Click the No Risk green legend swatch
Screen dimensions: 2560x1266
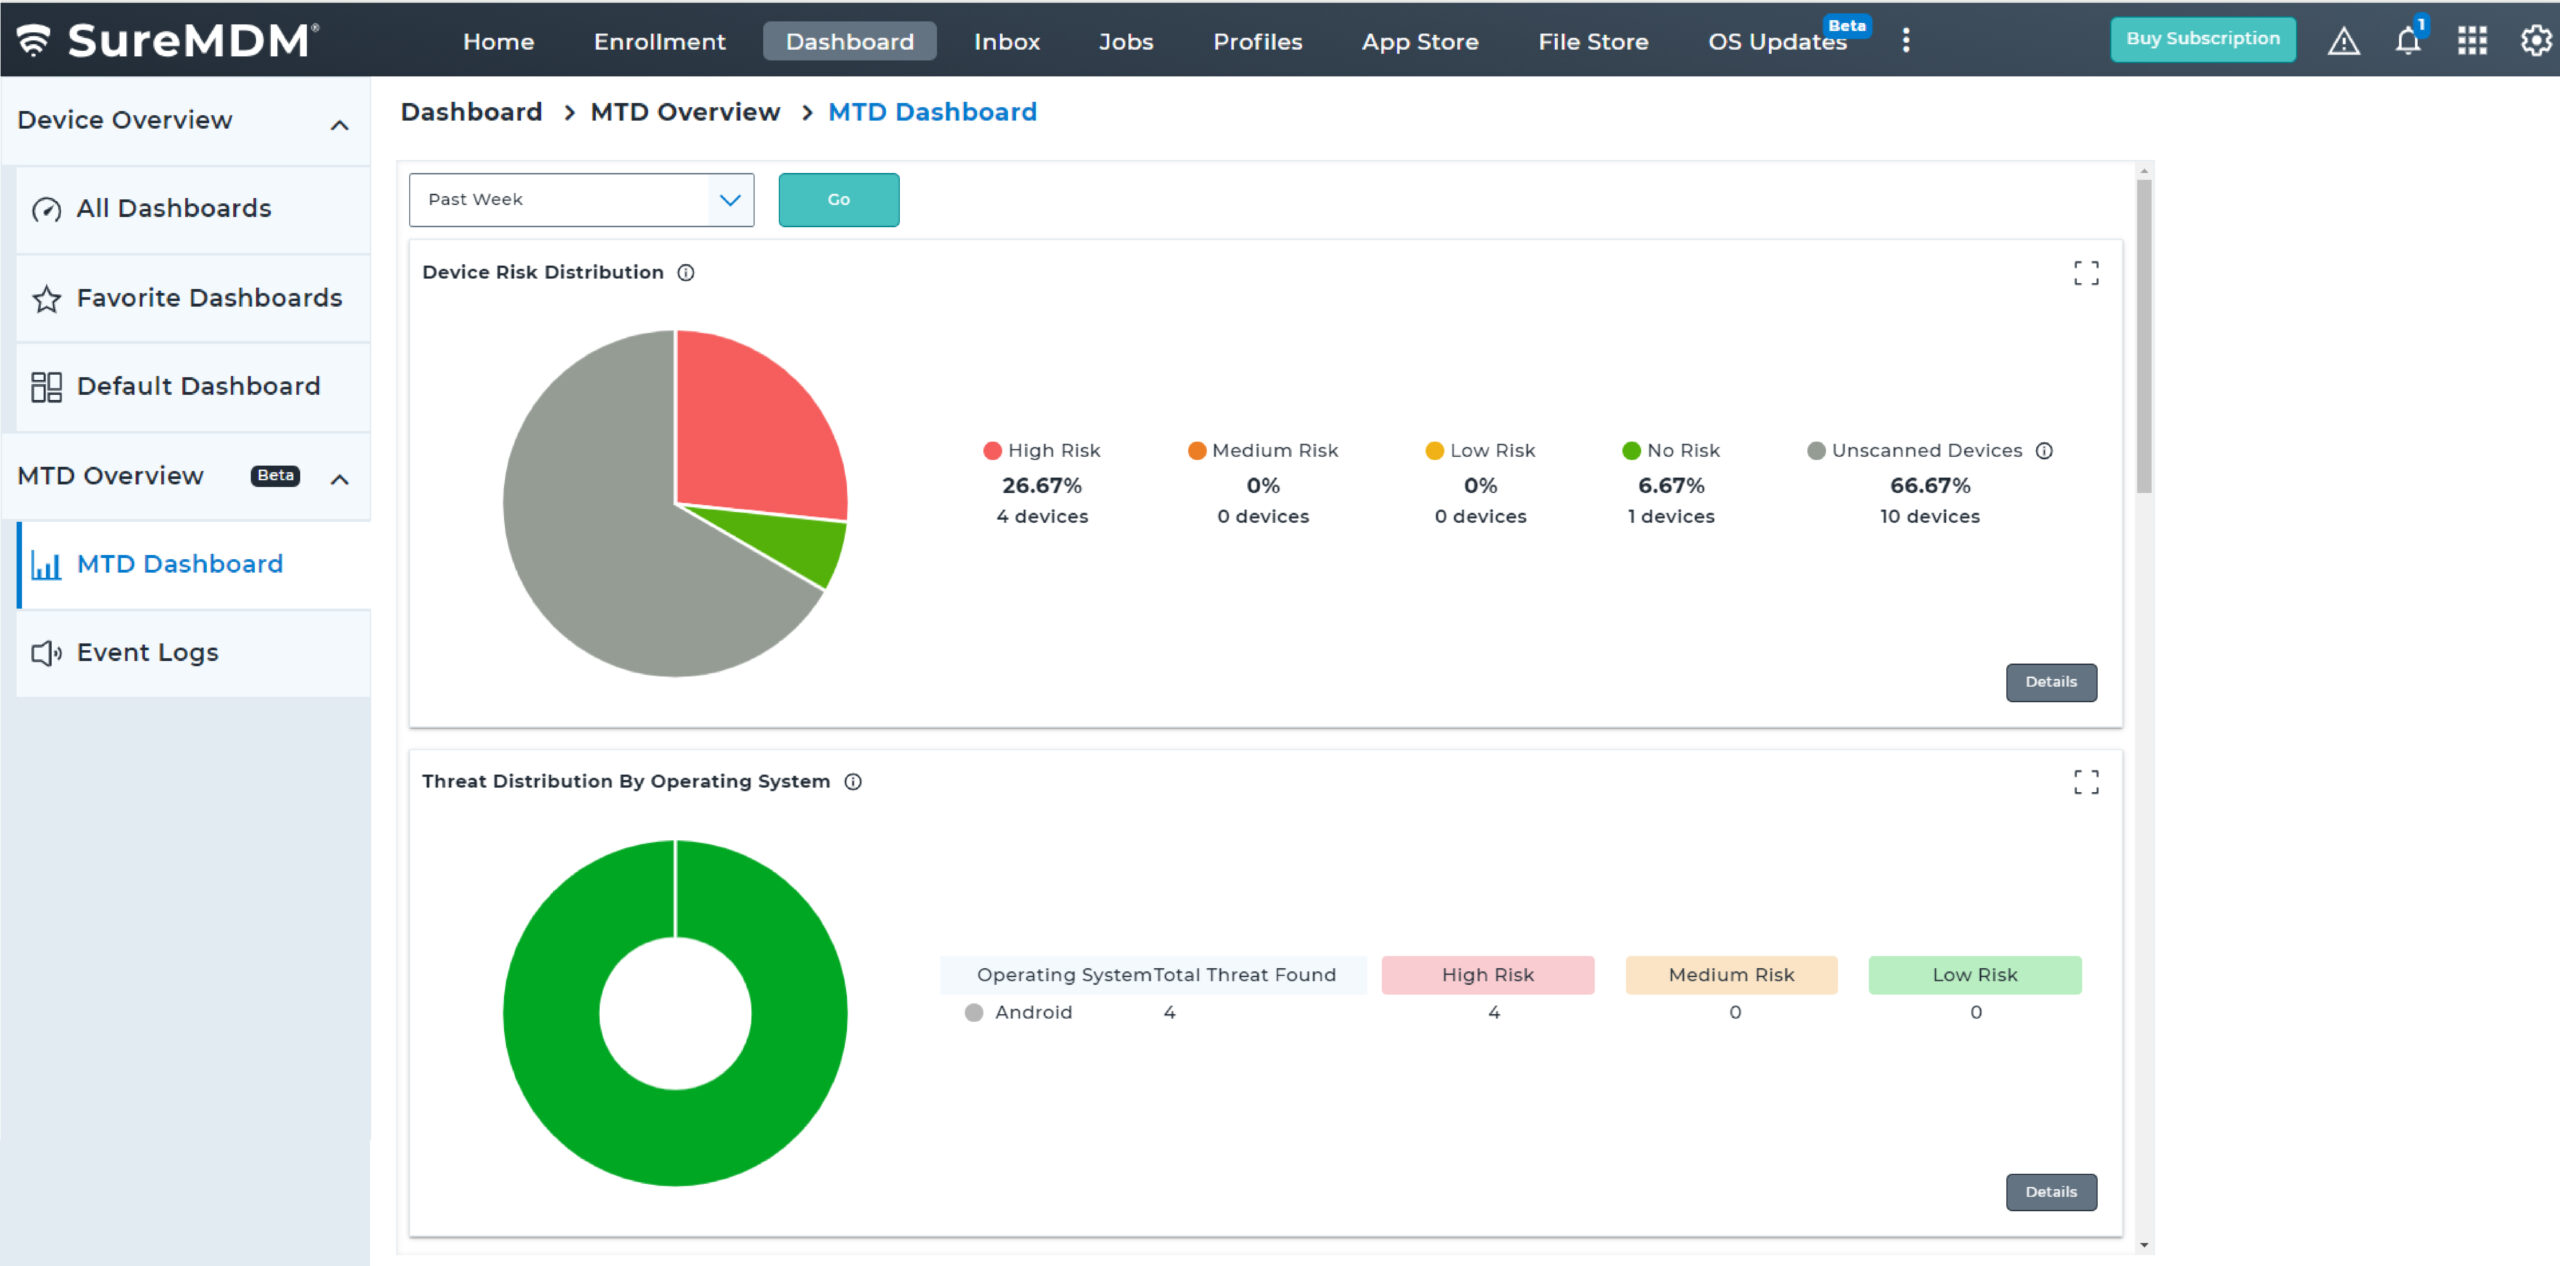[x=1631, y=451]
